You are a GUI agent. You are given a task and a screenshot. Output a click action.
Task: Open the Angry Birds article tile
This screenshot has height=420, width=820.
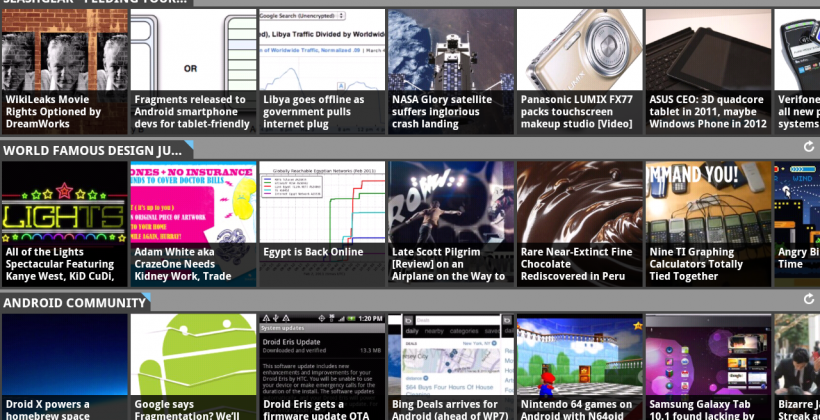coord(797,224)
